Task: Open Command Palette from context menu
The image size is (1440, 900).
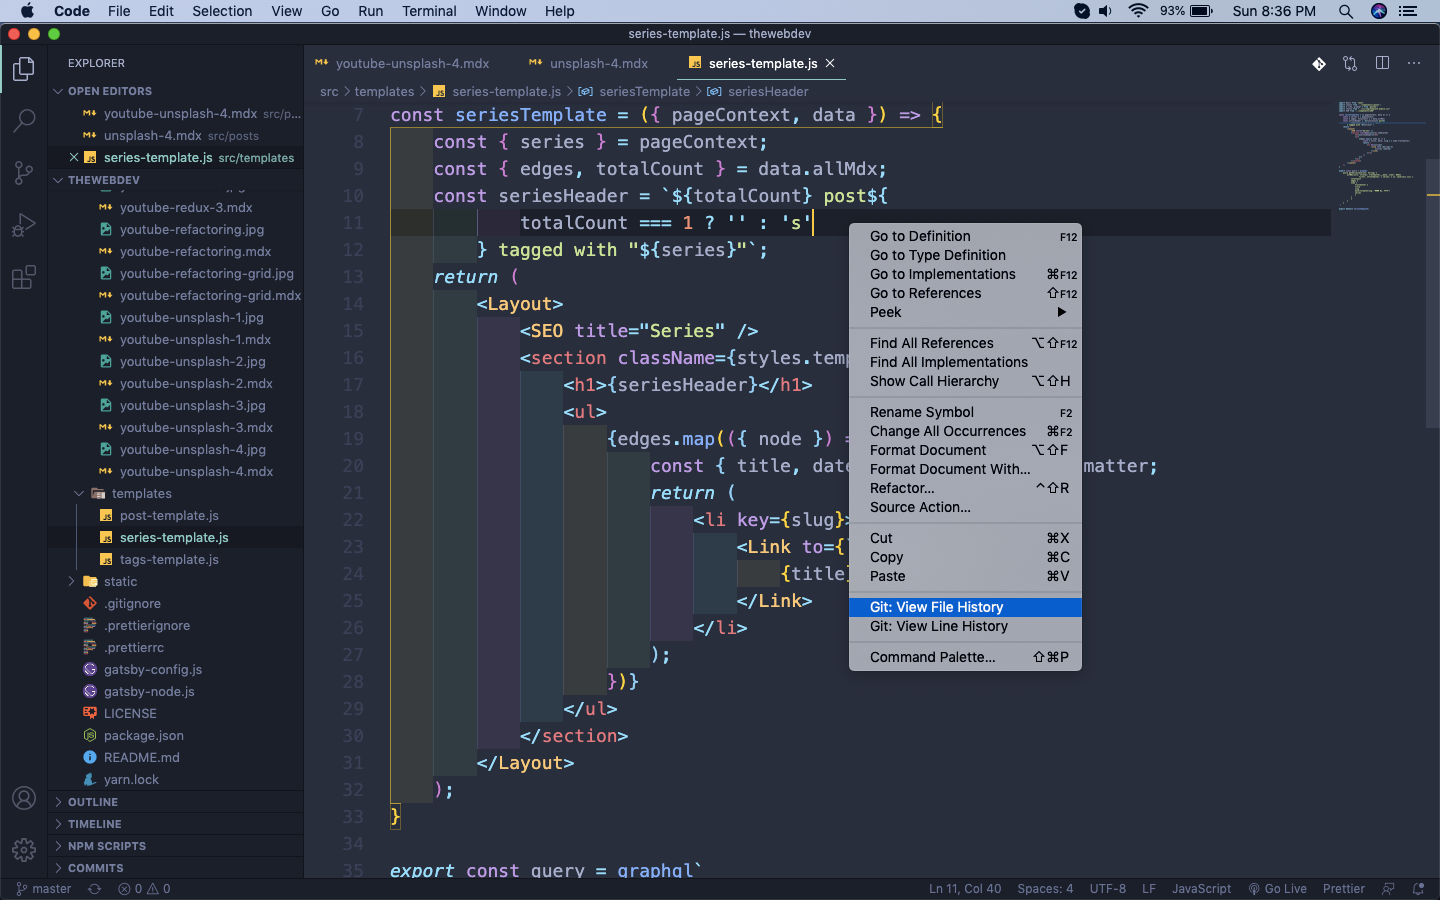Action: (965, 657)
